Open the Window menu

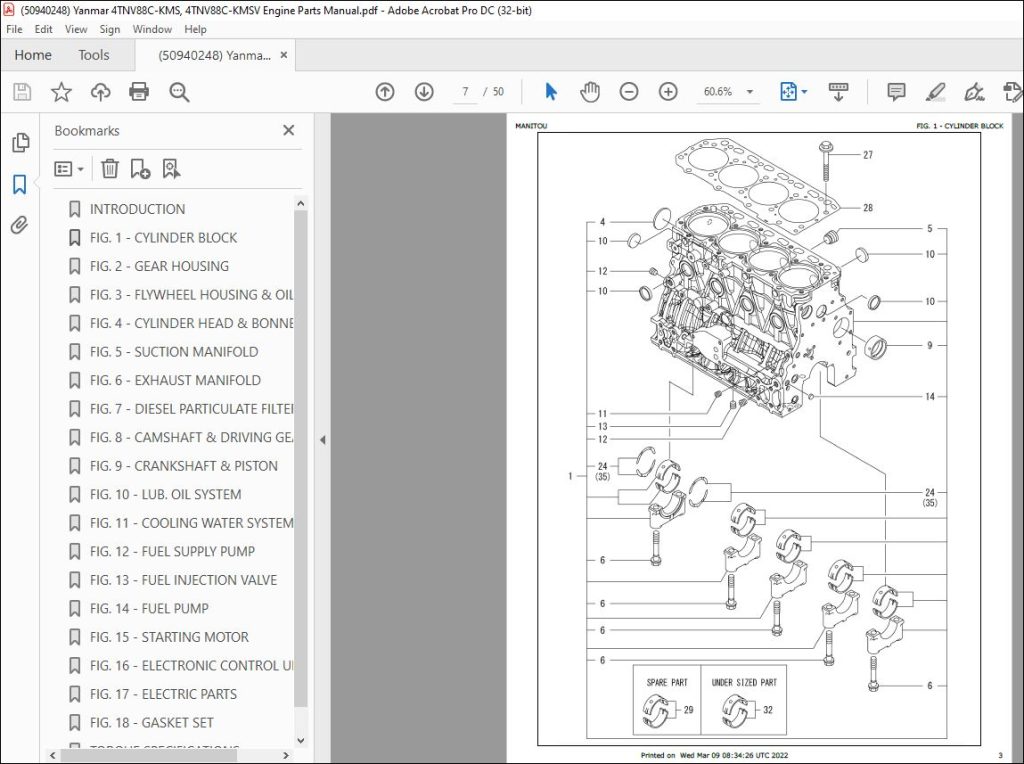tap(152, 29)
